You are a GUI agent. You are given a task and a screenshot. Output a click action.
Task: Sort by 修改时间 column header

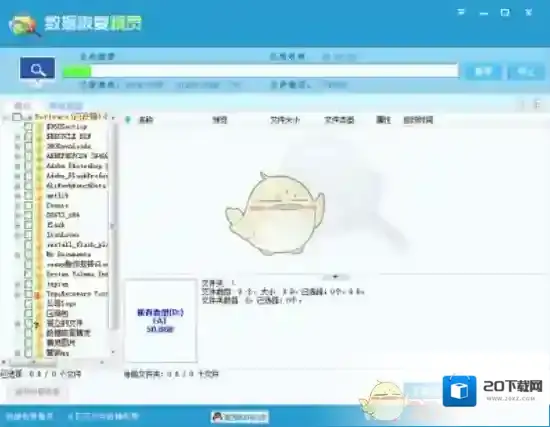click(418, 120)
